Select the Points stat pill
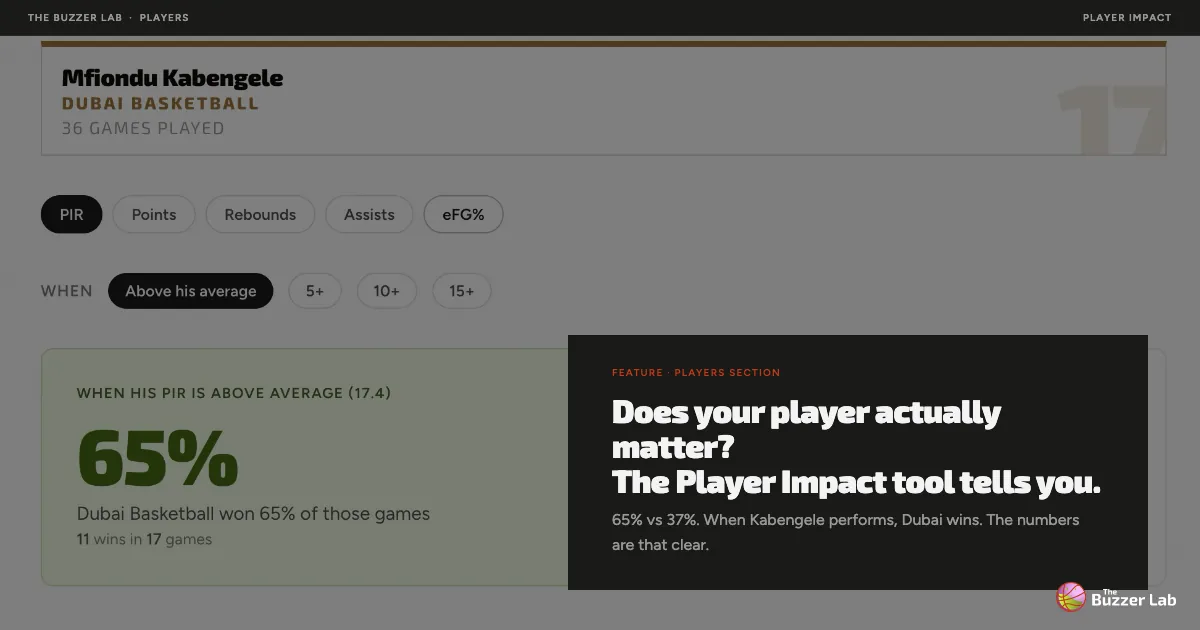This screenshot has width=1200, height=630. pos(154,214)
